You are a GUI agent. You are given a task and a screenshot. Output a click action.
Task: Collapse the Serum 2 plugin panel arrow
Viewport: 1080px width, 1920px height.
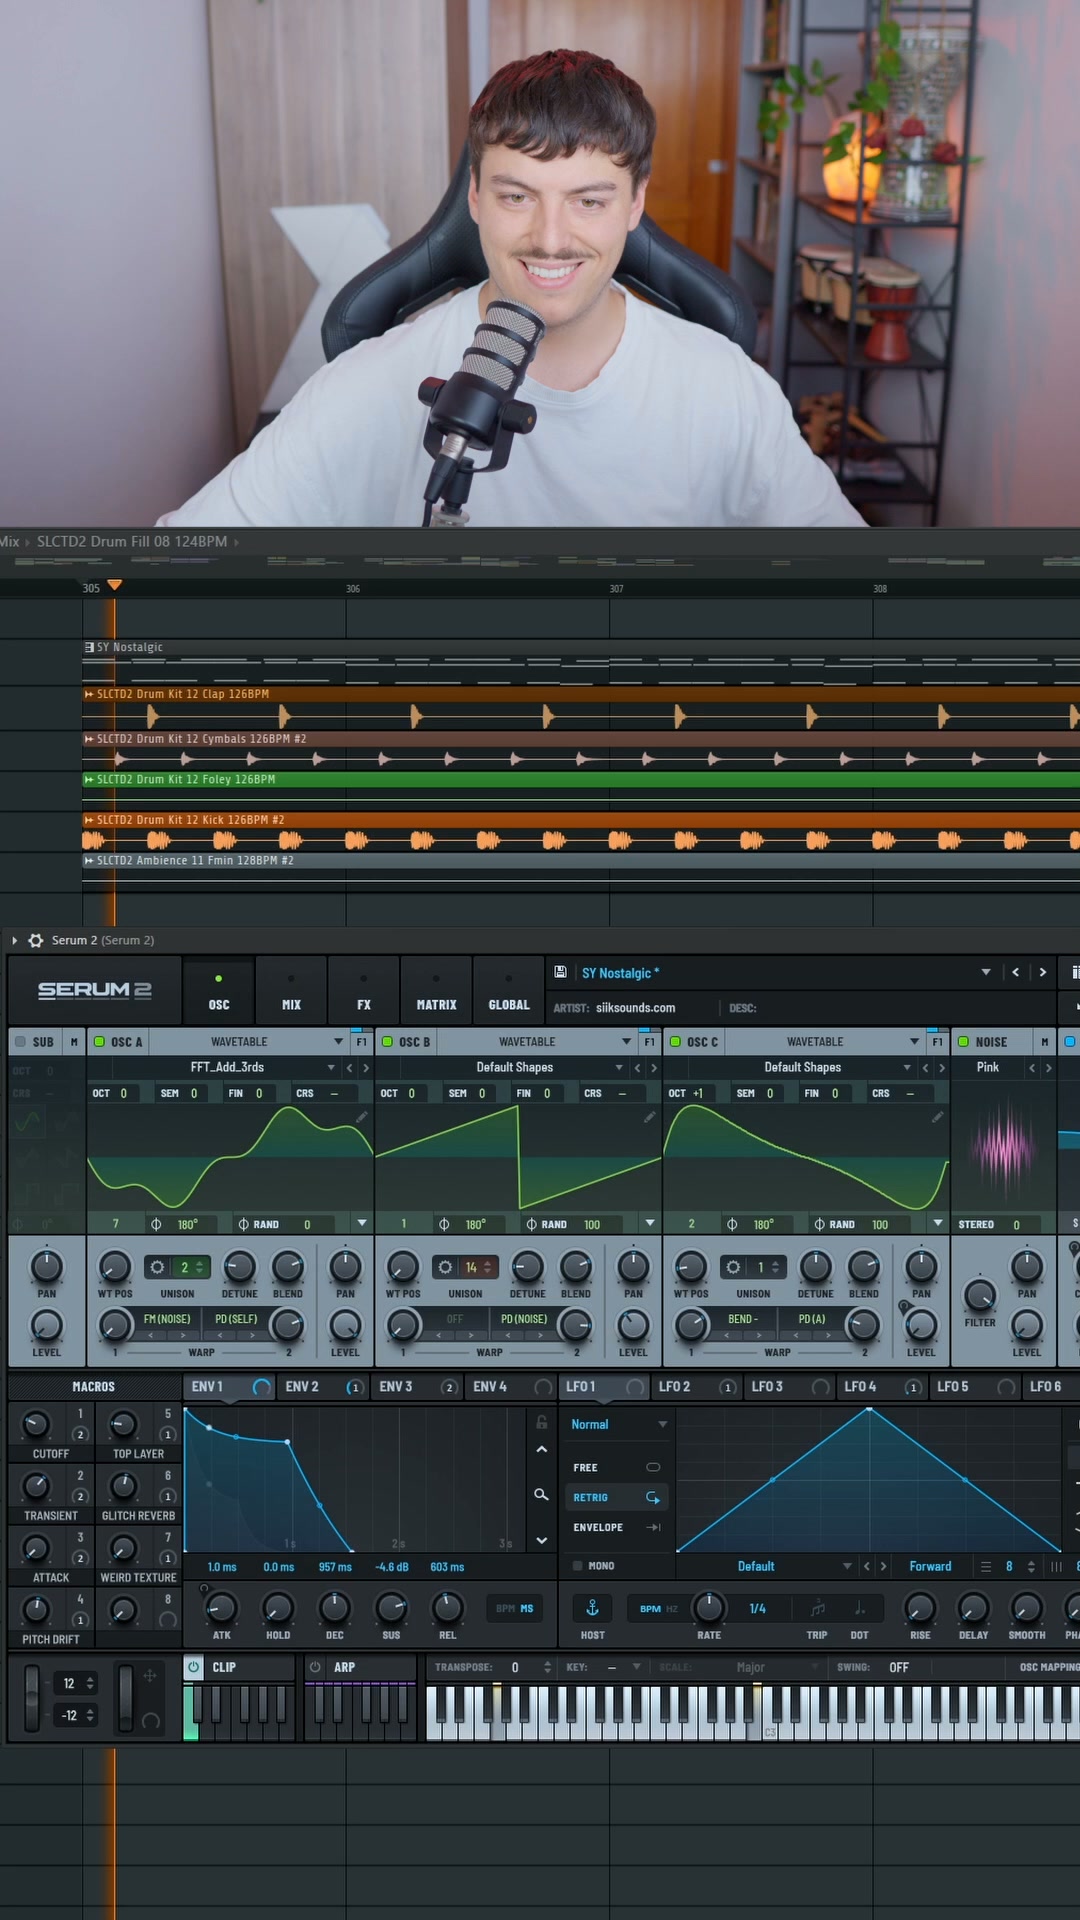[14, 940]
